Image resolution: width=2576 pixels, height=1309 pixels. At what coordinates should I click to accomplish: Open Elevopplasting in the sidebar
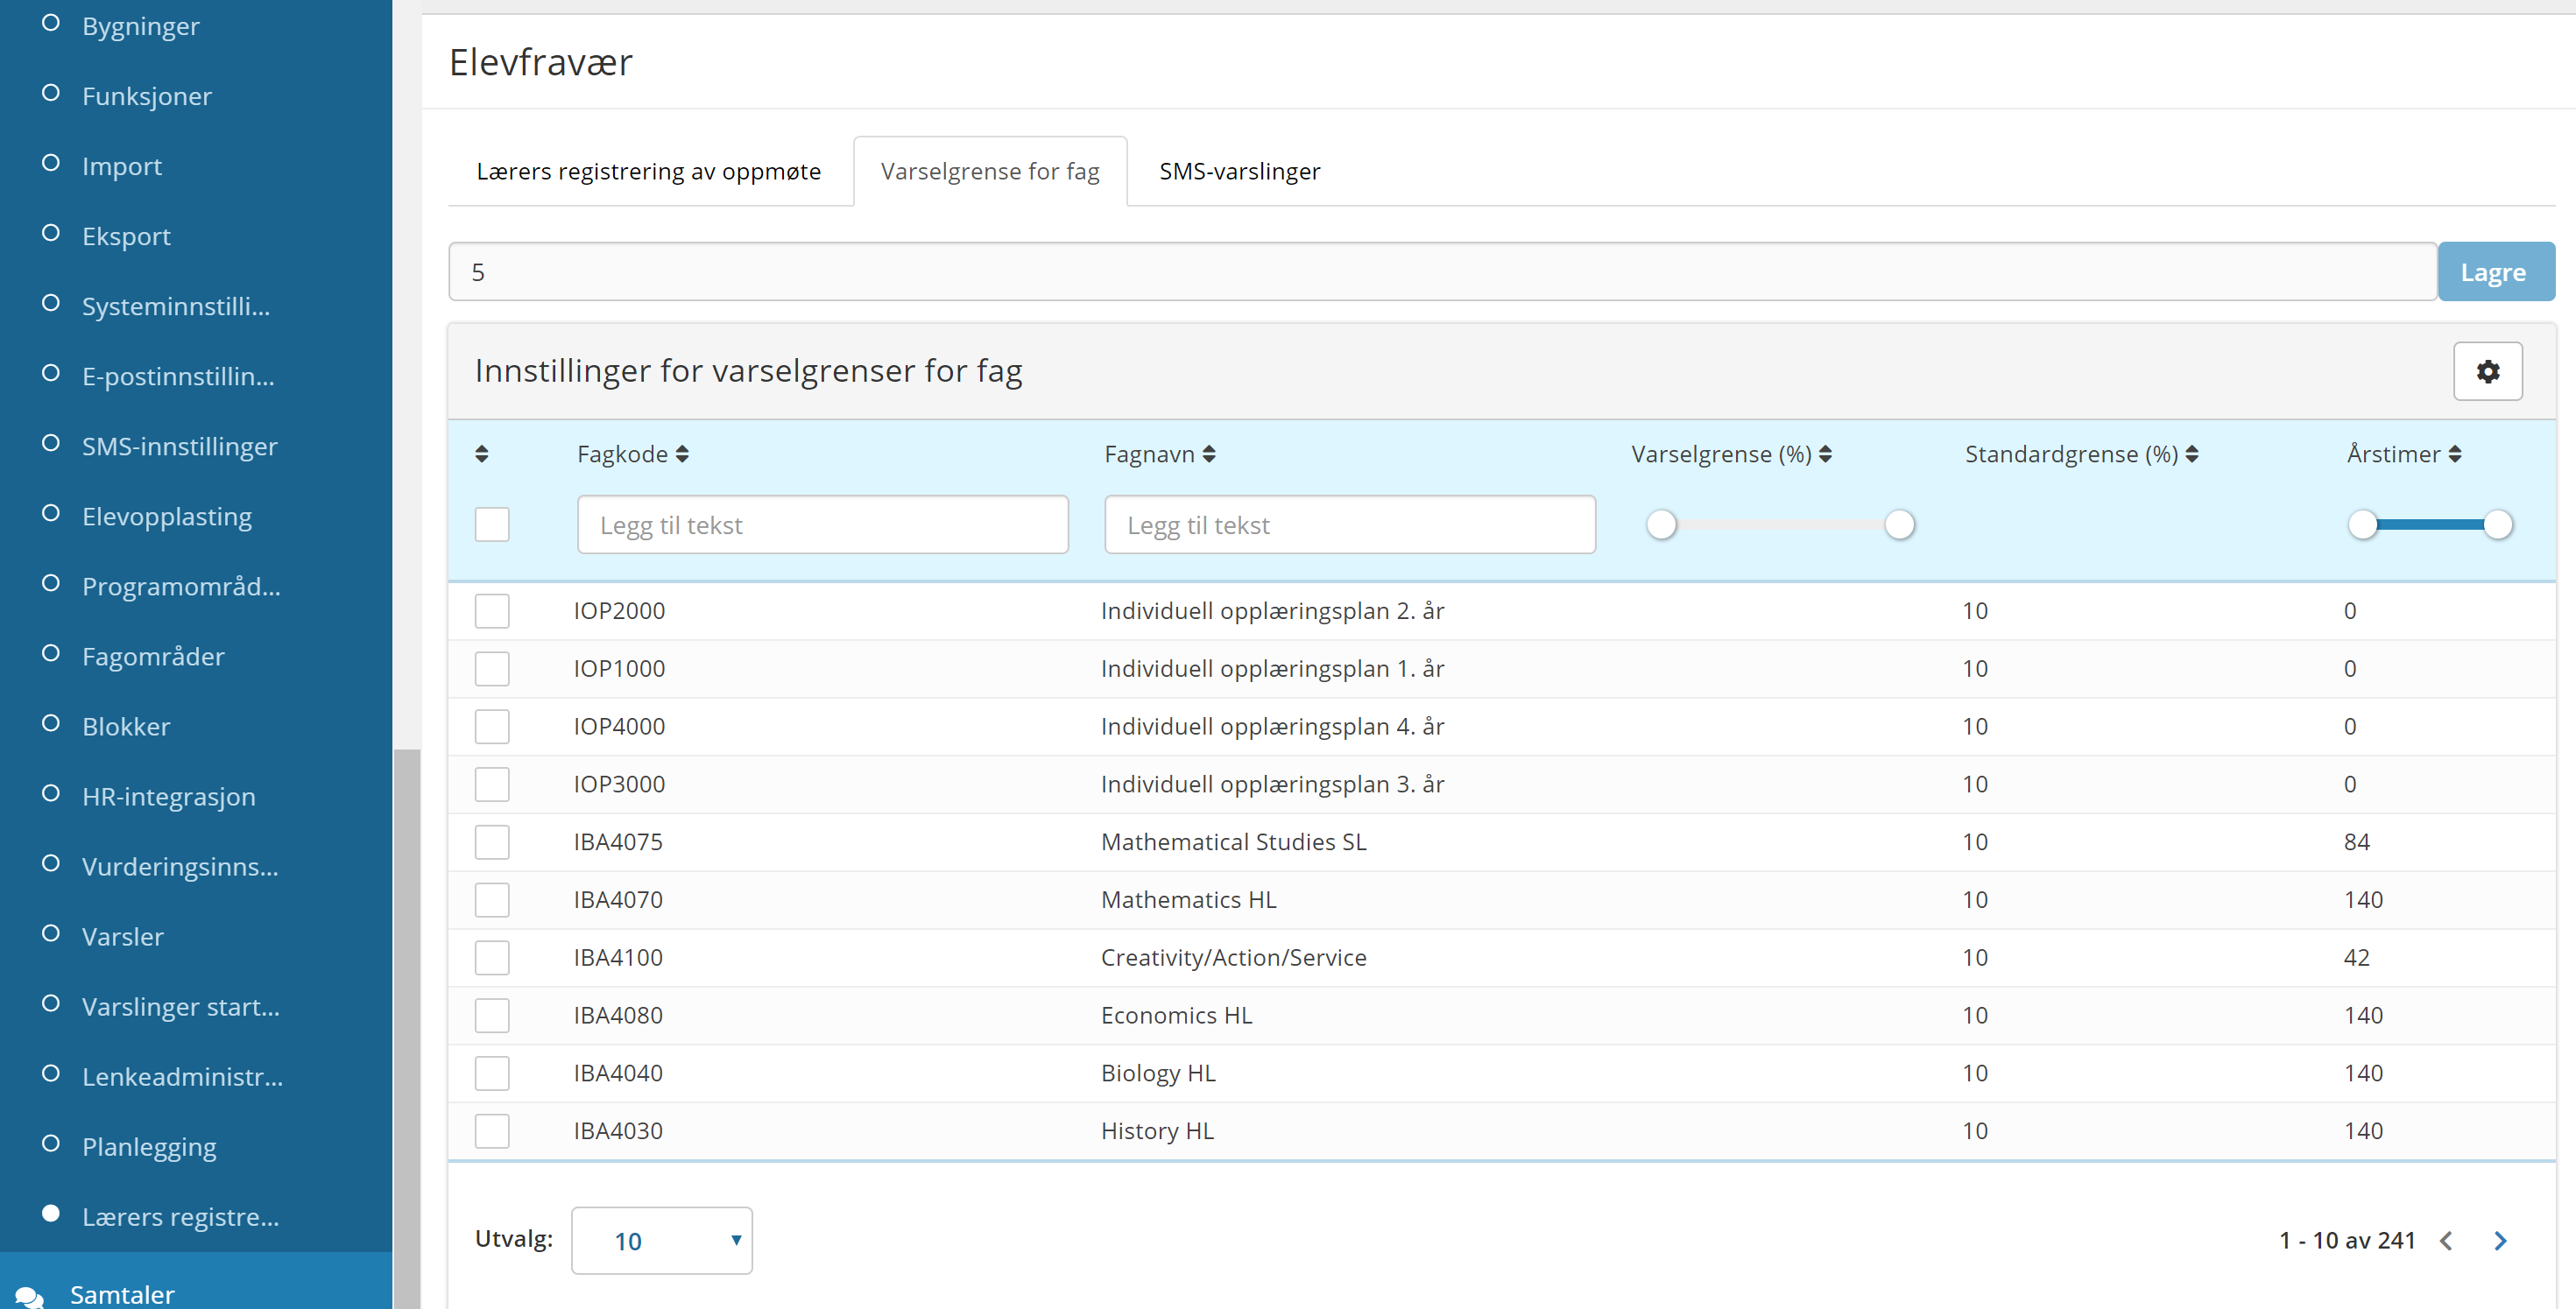pyautogui.click(x=167, y=516)
